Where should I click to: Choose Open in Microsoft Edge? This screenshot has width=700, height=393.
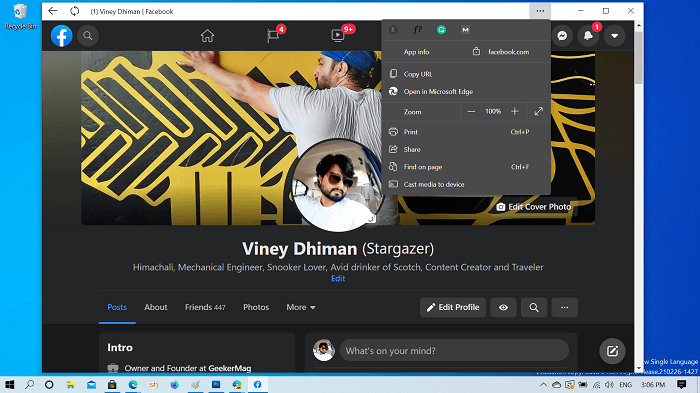[x=466, y=92]
